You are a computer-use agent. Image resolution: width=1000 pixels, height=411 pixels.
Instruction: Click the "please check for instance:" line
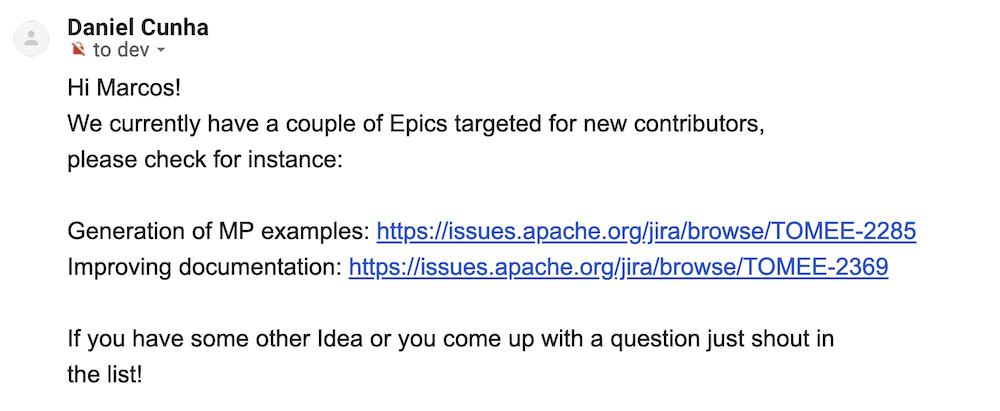point(205,160)
